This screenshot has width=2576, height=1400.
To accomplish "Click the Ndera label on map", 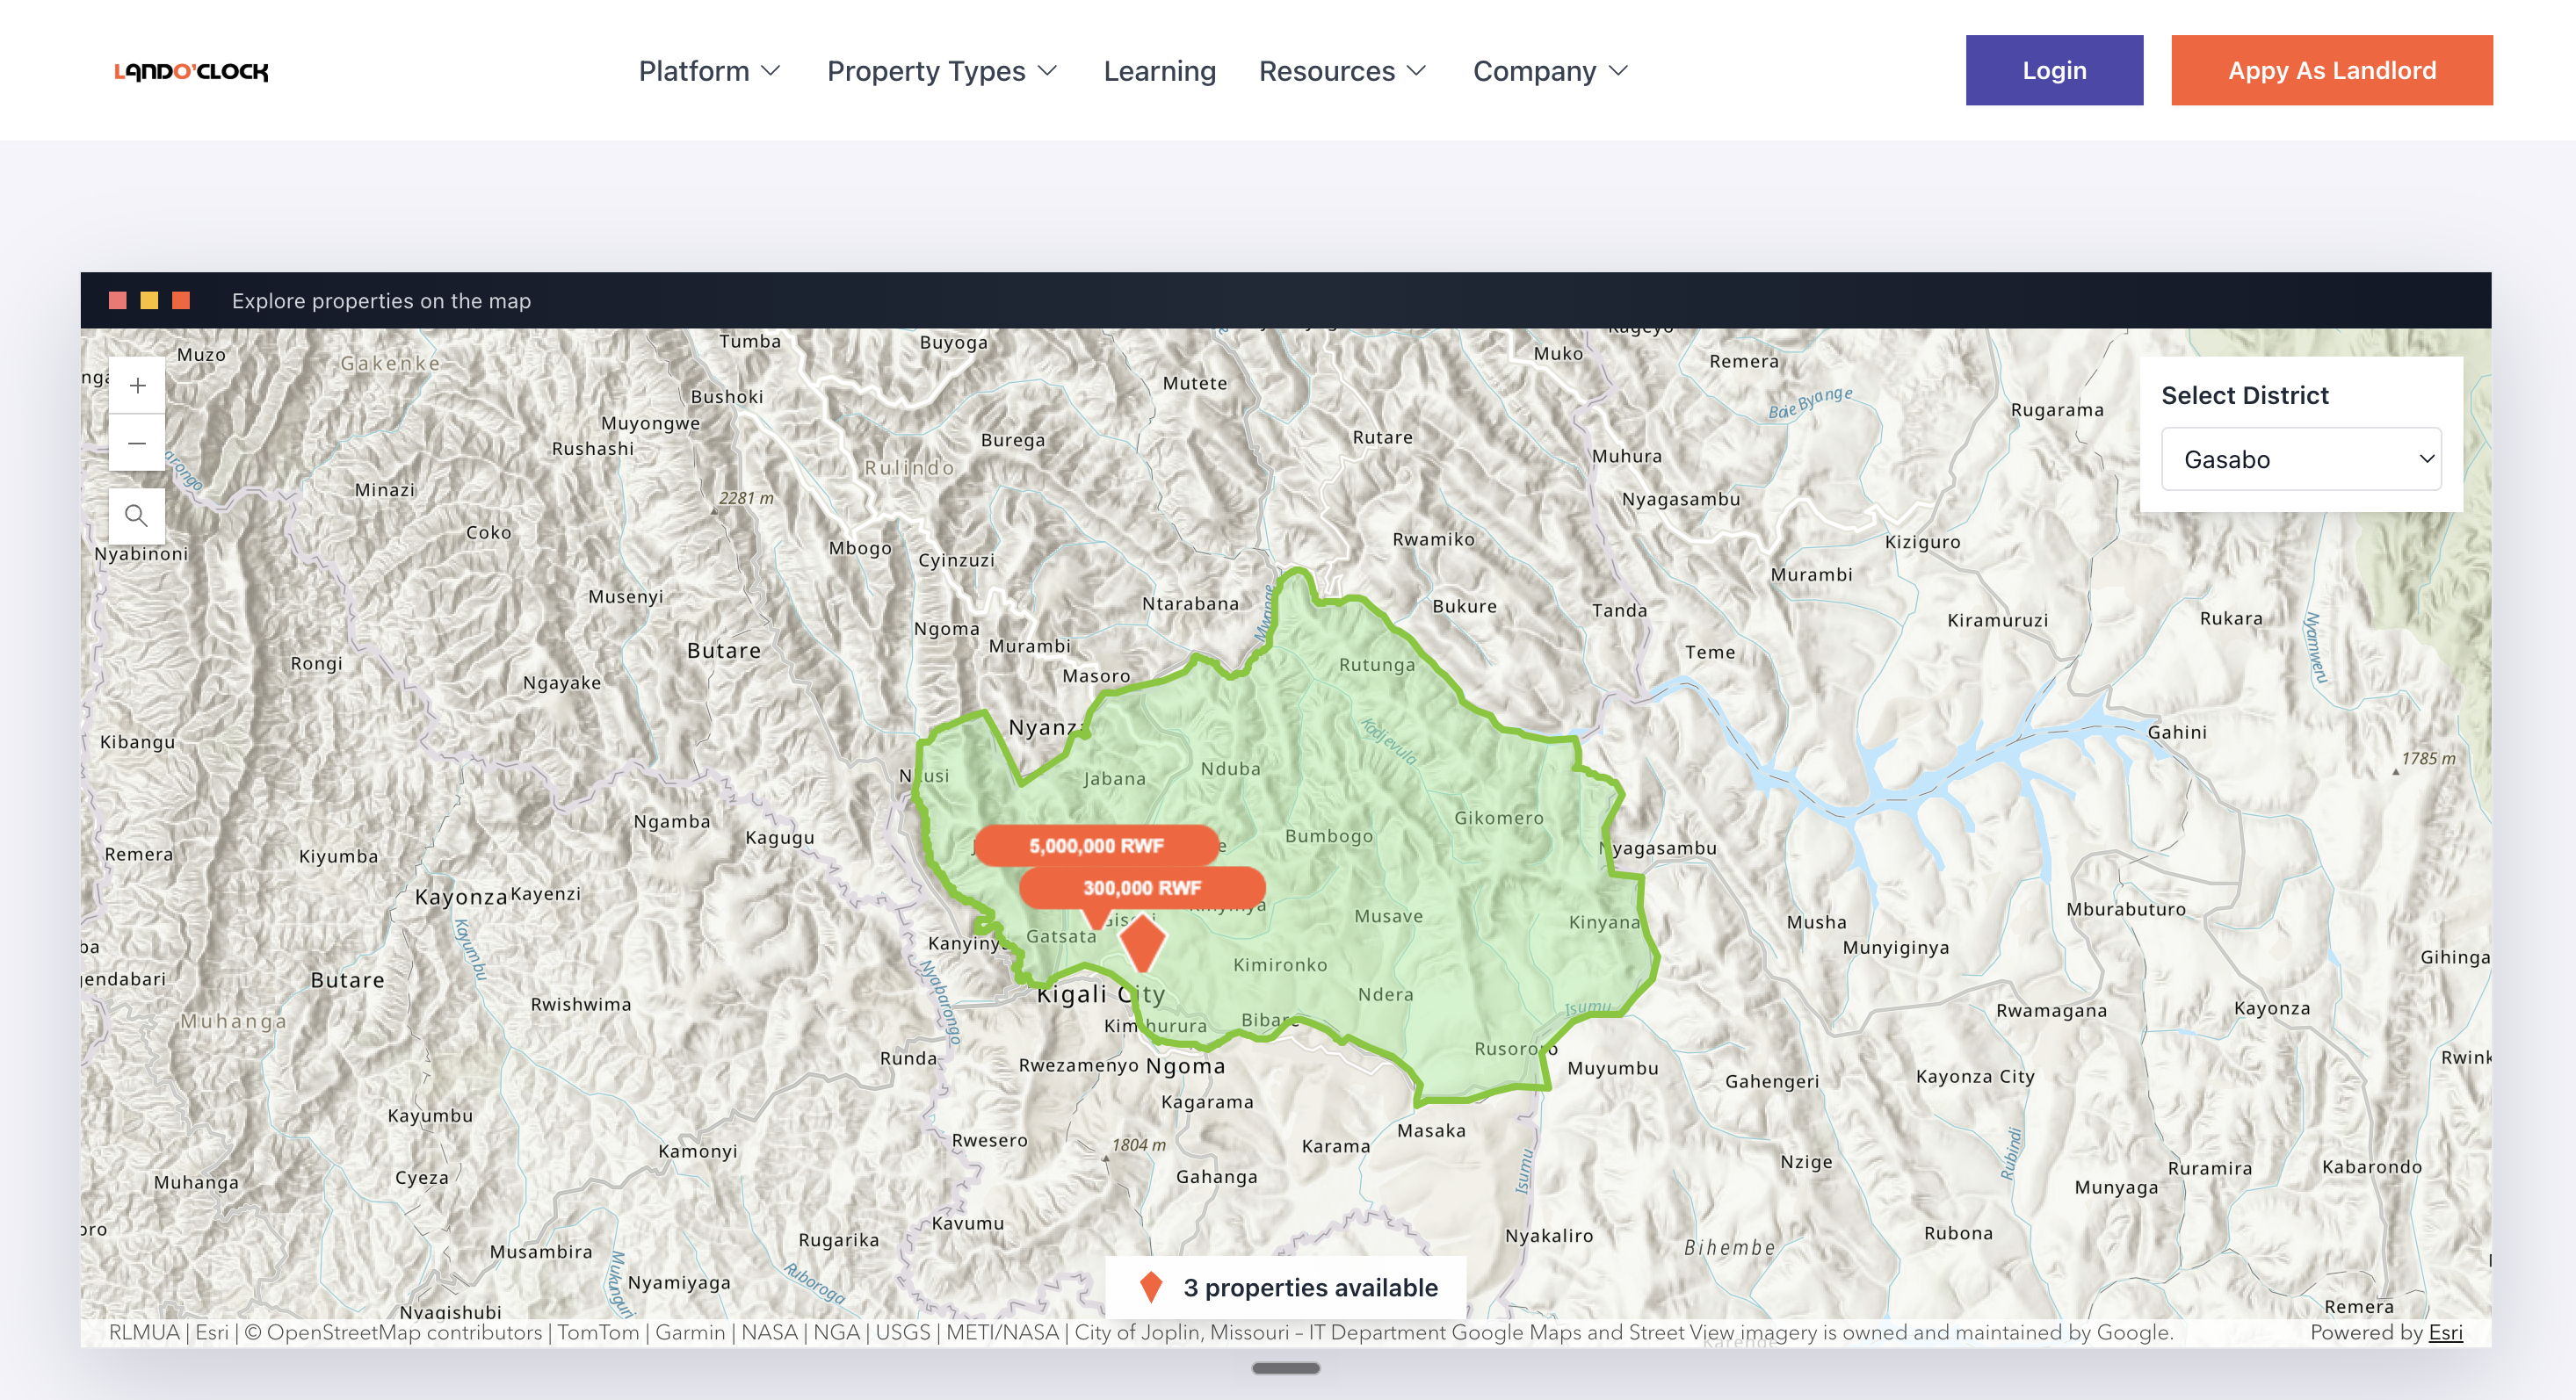I will click(1385, 995).
